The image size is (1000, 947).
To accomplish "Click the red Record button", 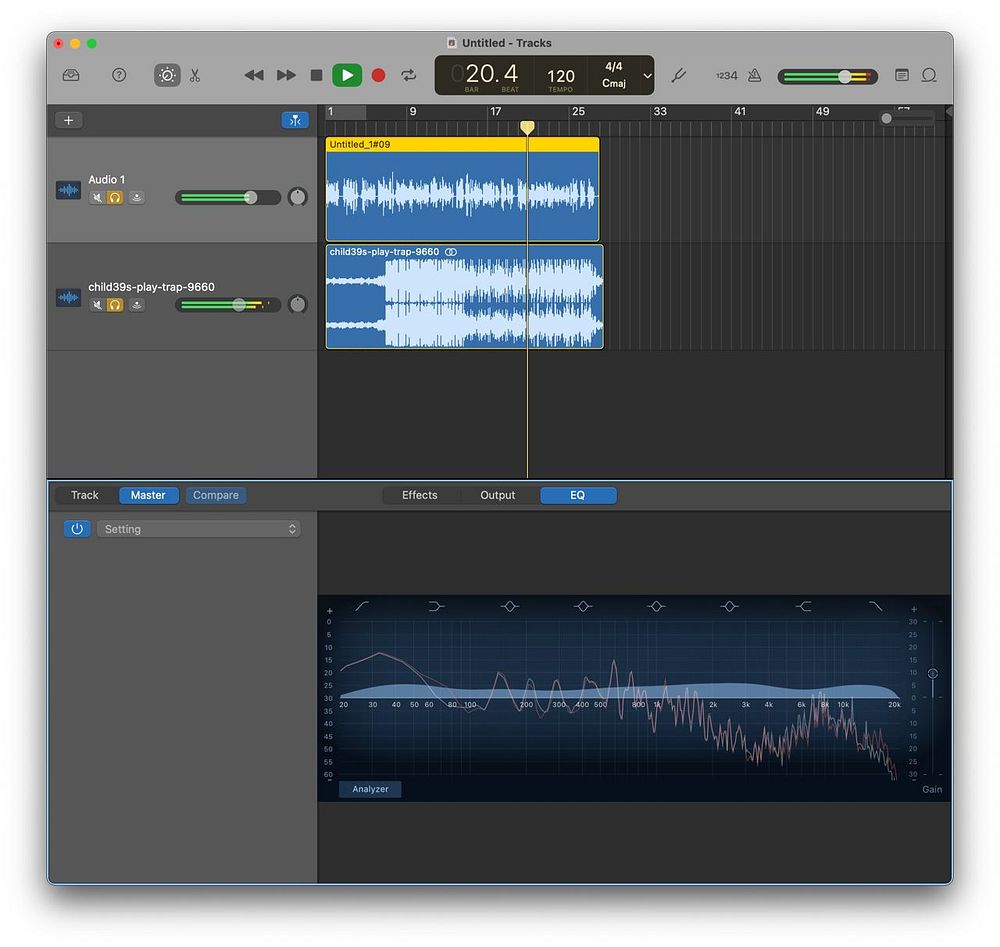I will [x=378, y=75].
